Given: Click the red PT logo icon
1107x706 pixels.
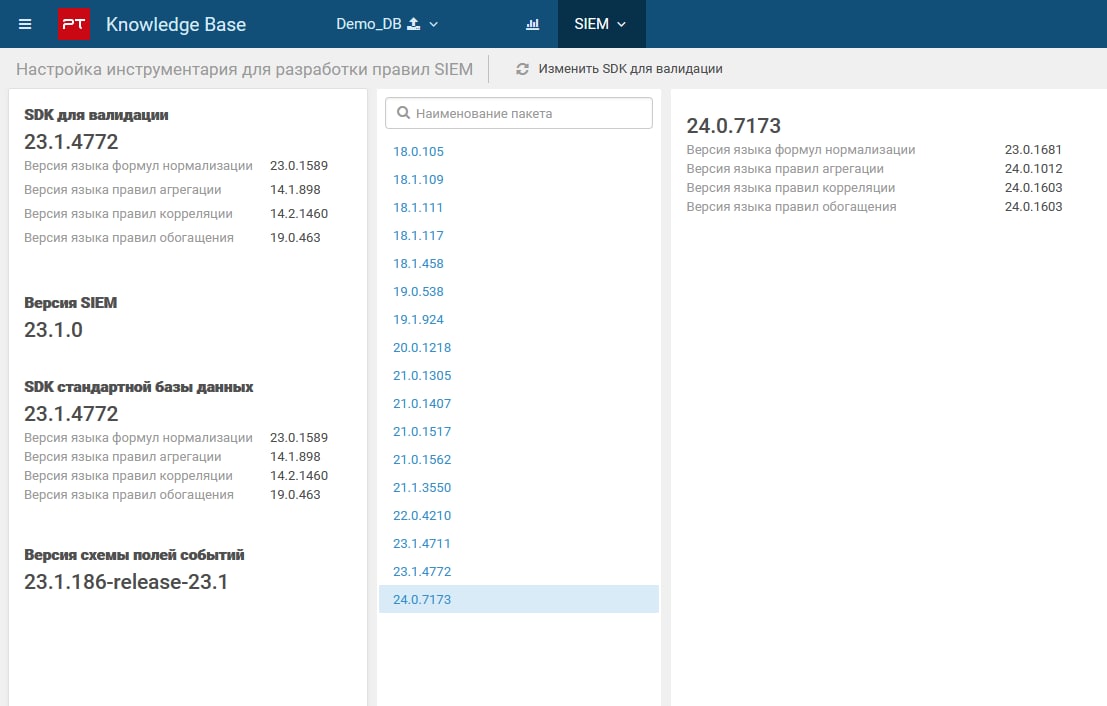Looking at the screenshot, I should pos(73,24).
